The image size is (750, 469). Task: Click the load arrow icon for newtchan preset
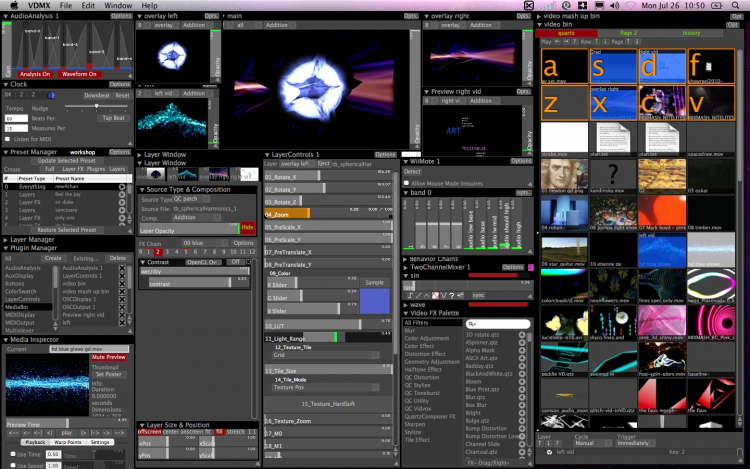(x=124, y=186)
